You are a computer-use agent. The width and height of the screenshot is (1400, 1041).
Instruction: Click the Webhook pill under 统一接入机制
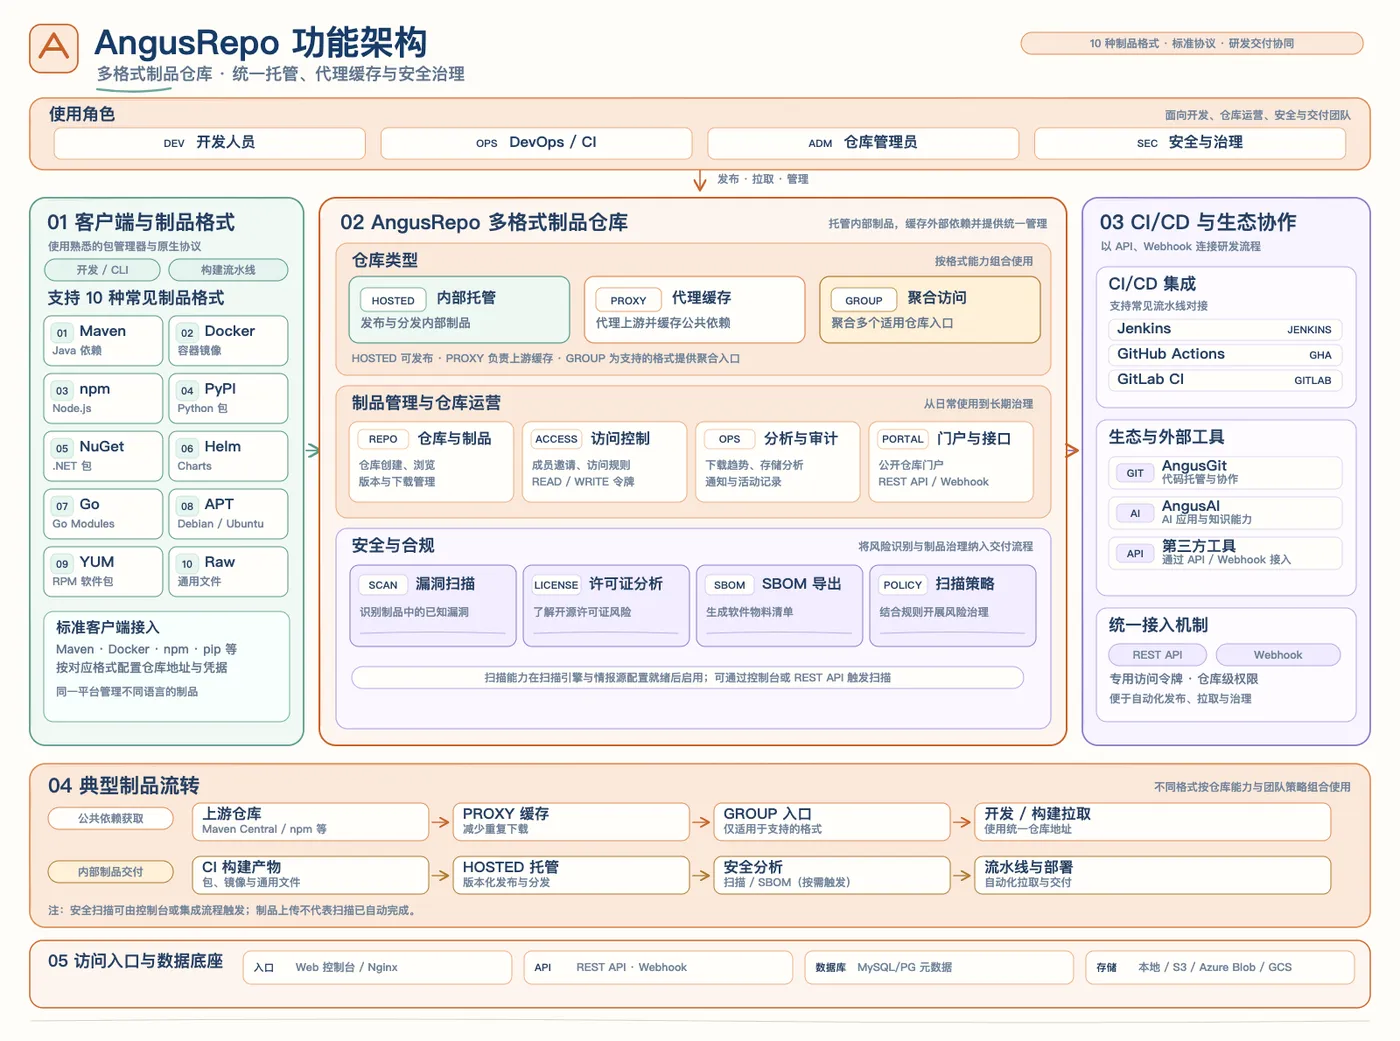click(1278, 655)
